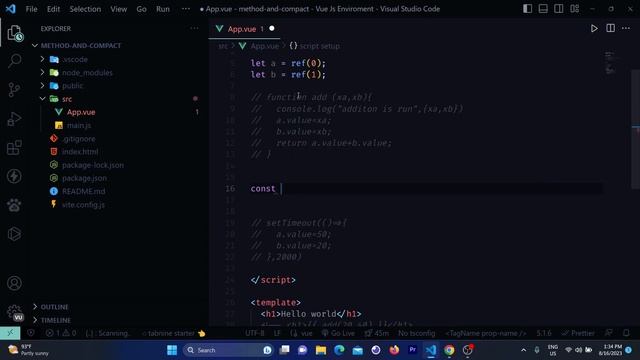Split the editor to the right
Screen dimensions: 640x360
[x=611, y=28]
